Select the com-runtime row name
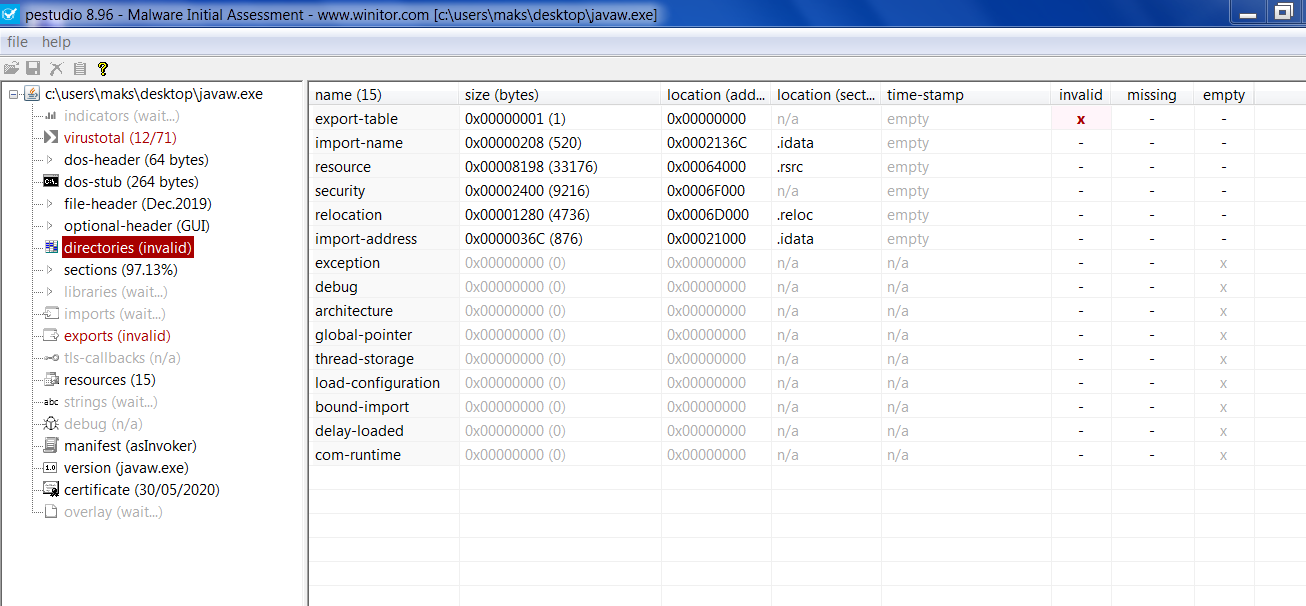Screen dimensions: 1306x606 pos(358,455)
